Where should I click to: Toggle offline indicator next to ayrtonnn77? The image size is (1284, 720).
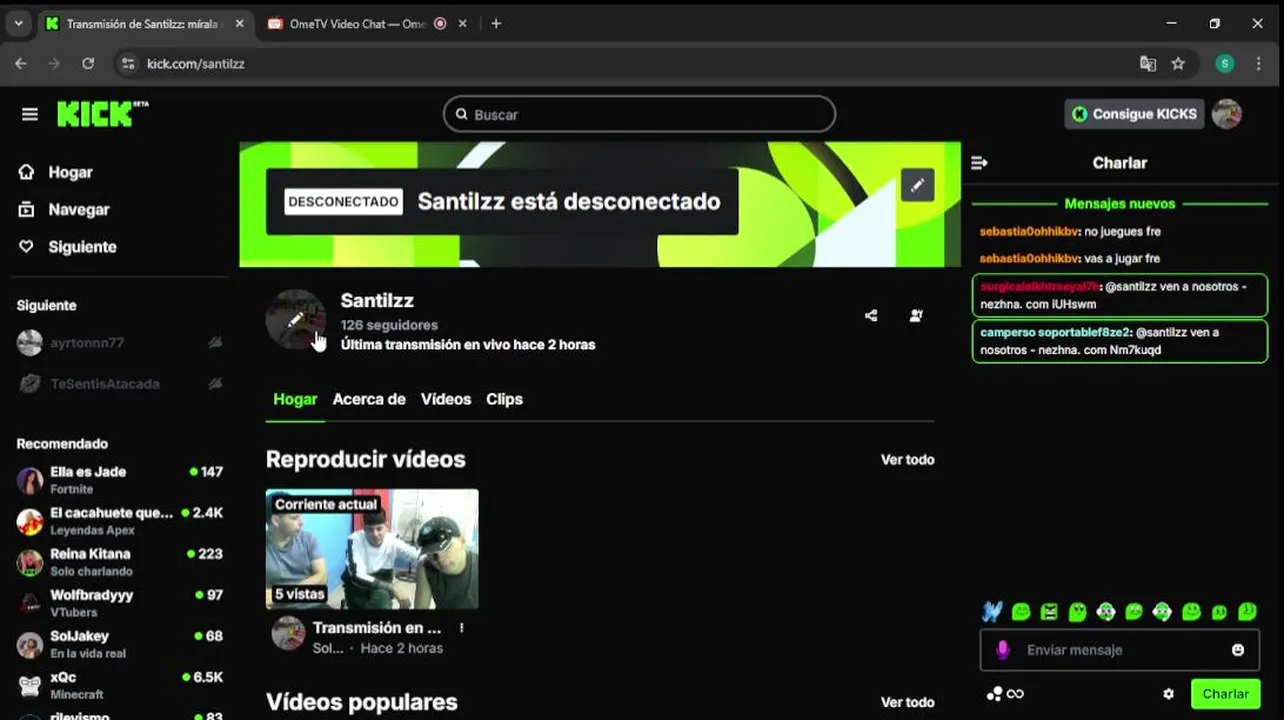click(215, 343)
